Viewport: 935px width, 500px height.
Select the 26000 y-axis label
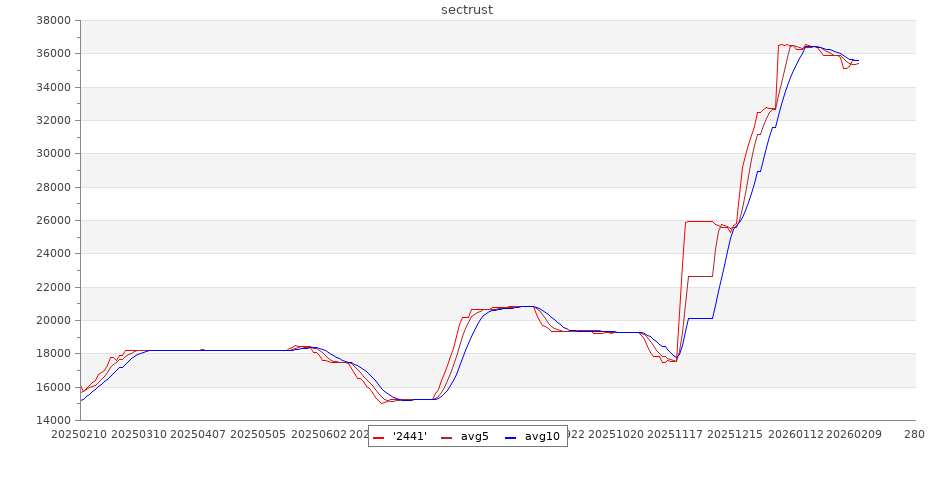tap(51, 220)
